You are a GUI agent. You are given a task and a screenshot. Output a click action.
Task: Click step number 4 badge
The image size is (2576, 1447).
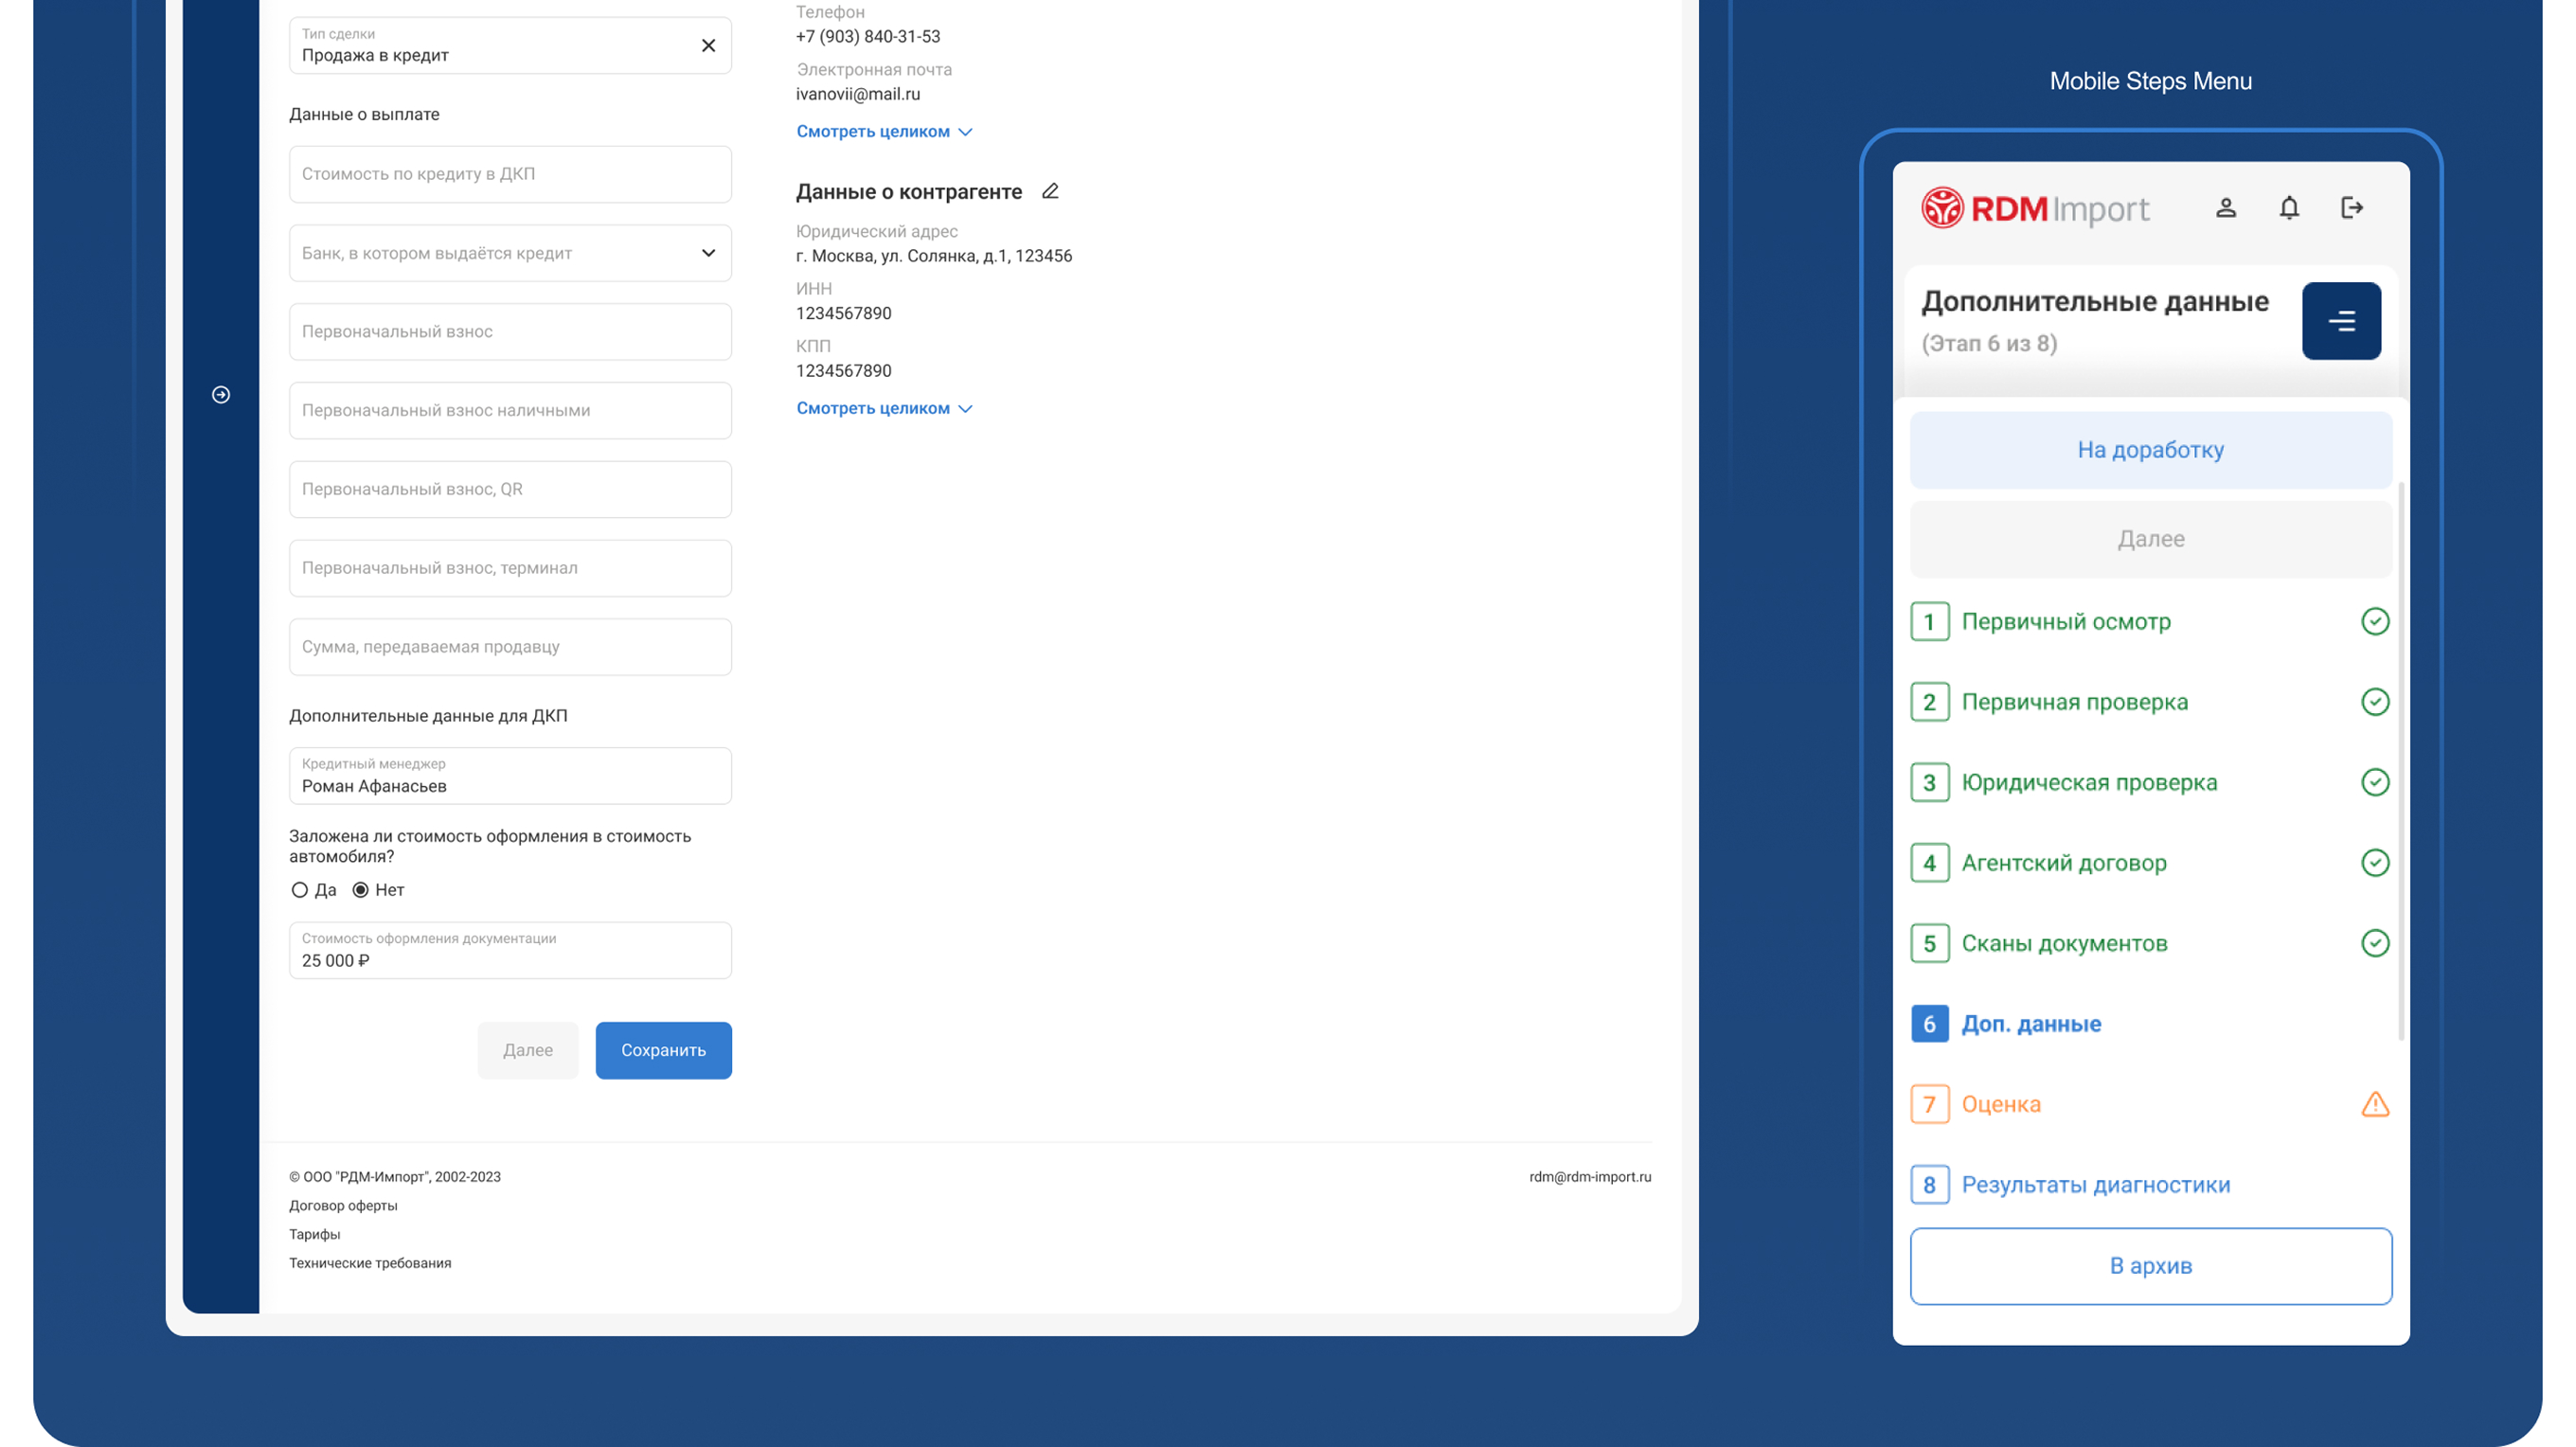1929,863
